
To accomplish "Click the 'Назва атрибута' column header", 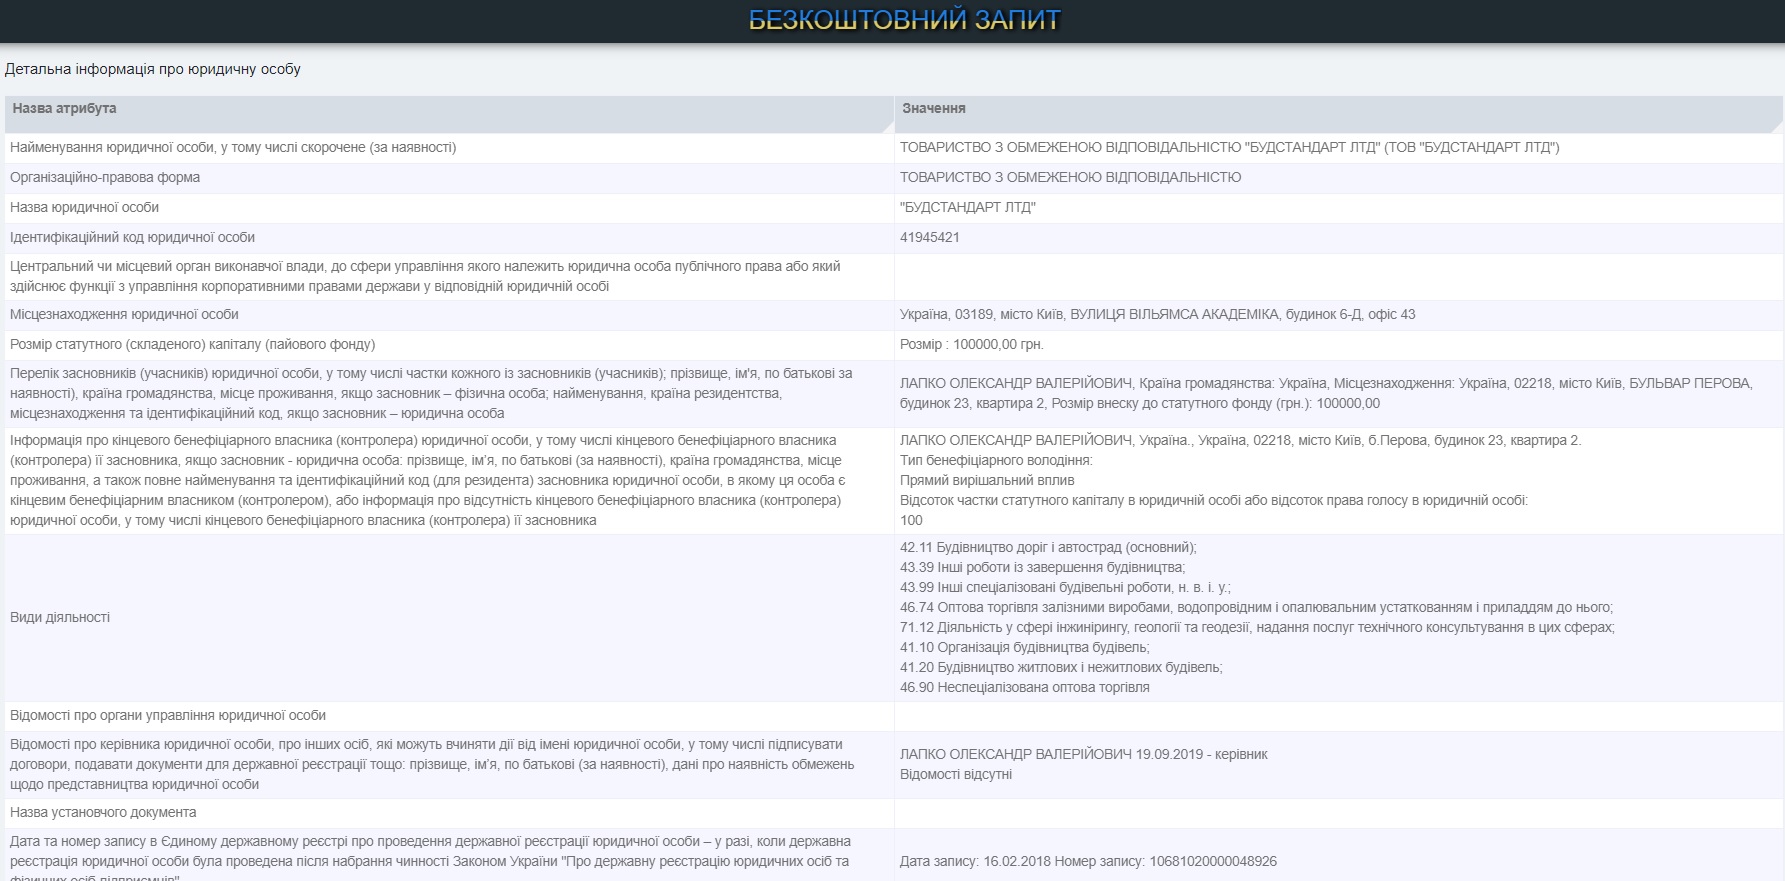I will pos(64,108).
